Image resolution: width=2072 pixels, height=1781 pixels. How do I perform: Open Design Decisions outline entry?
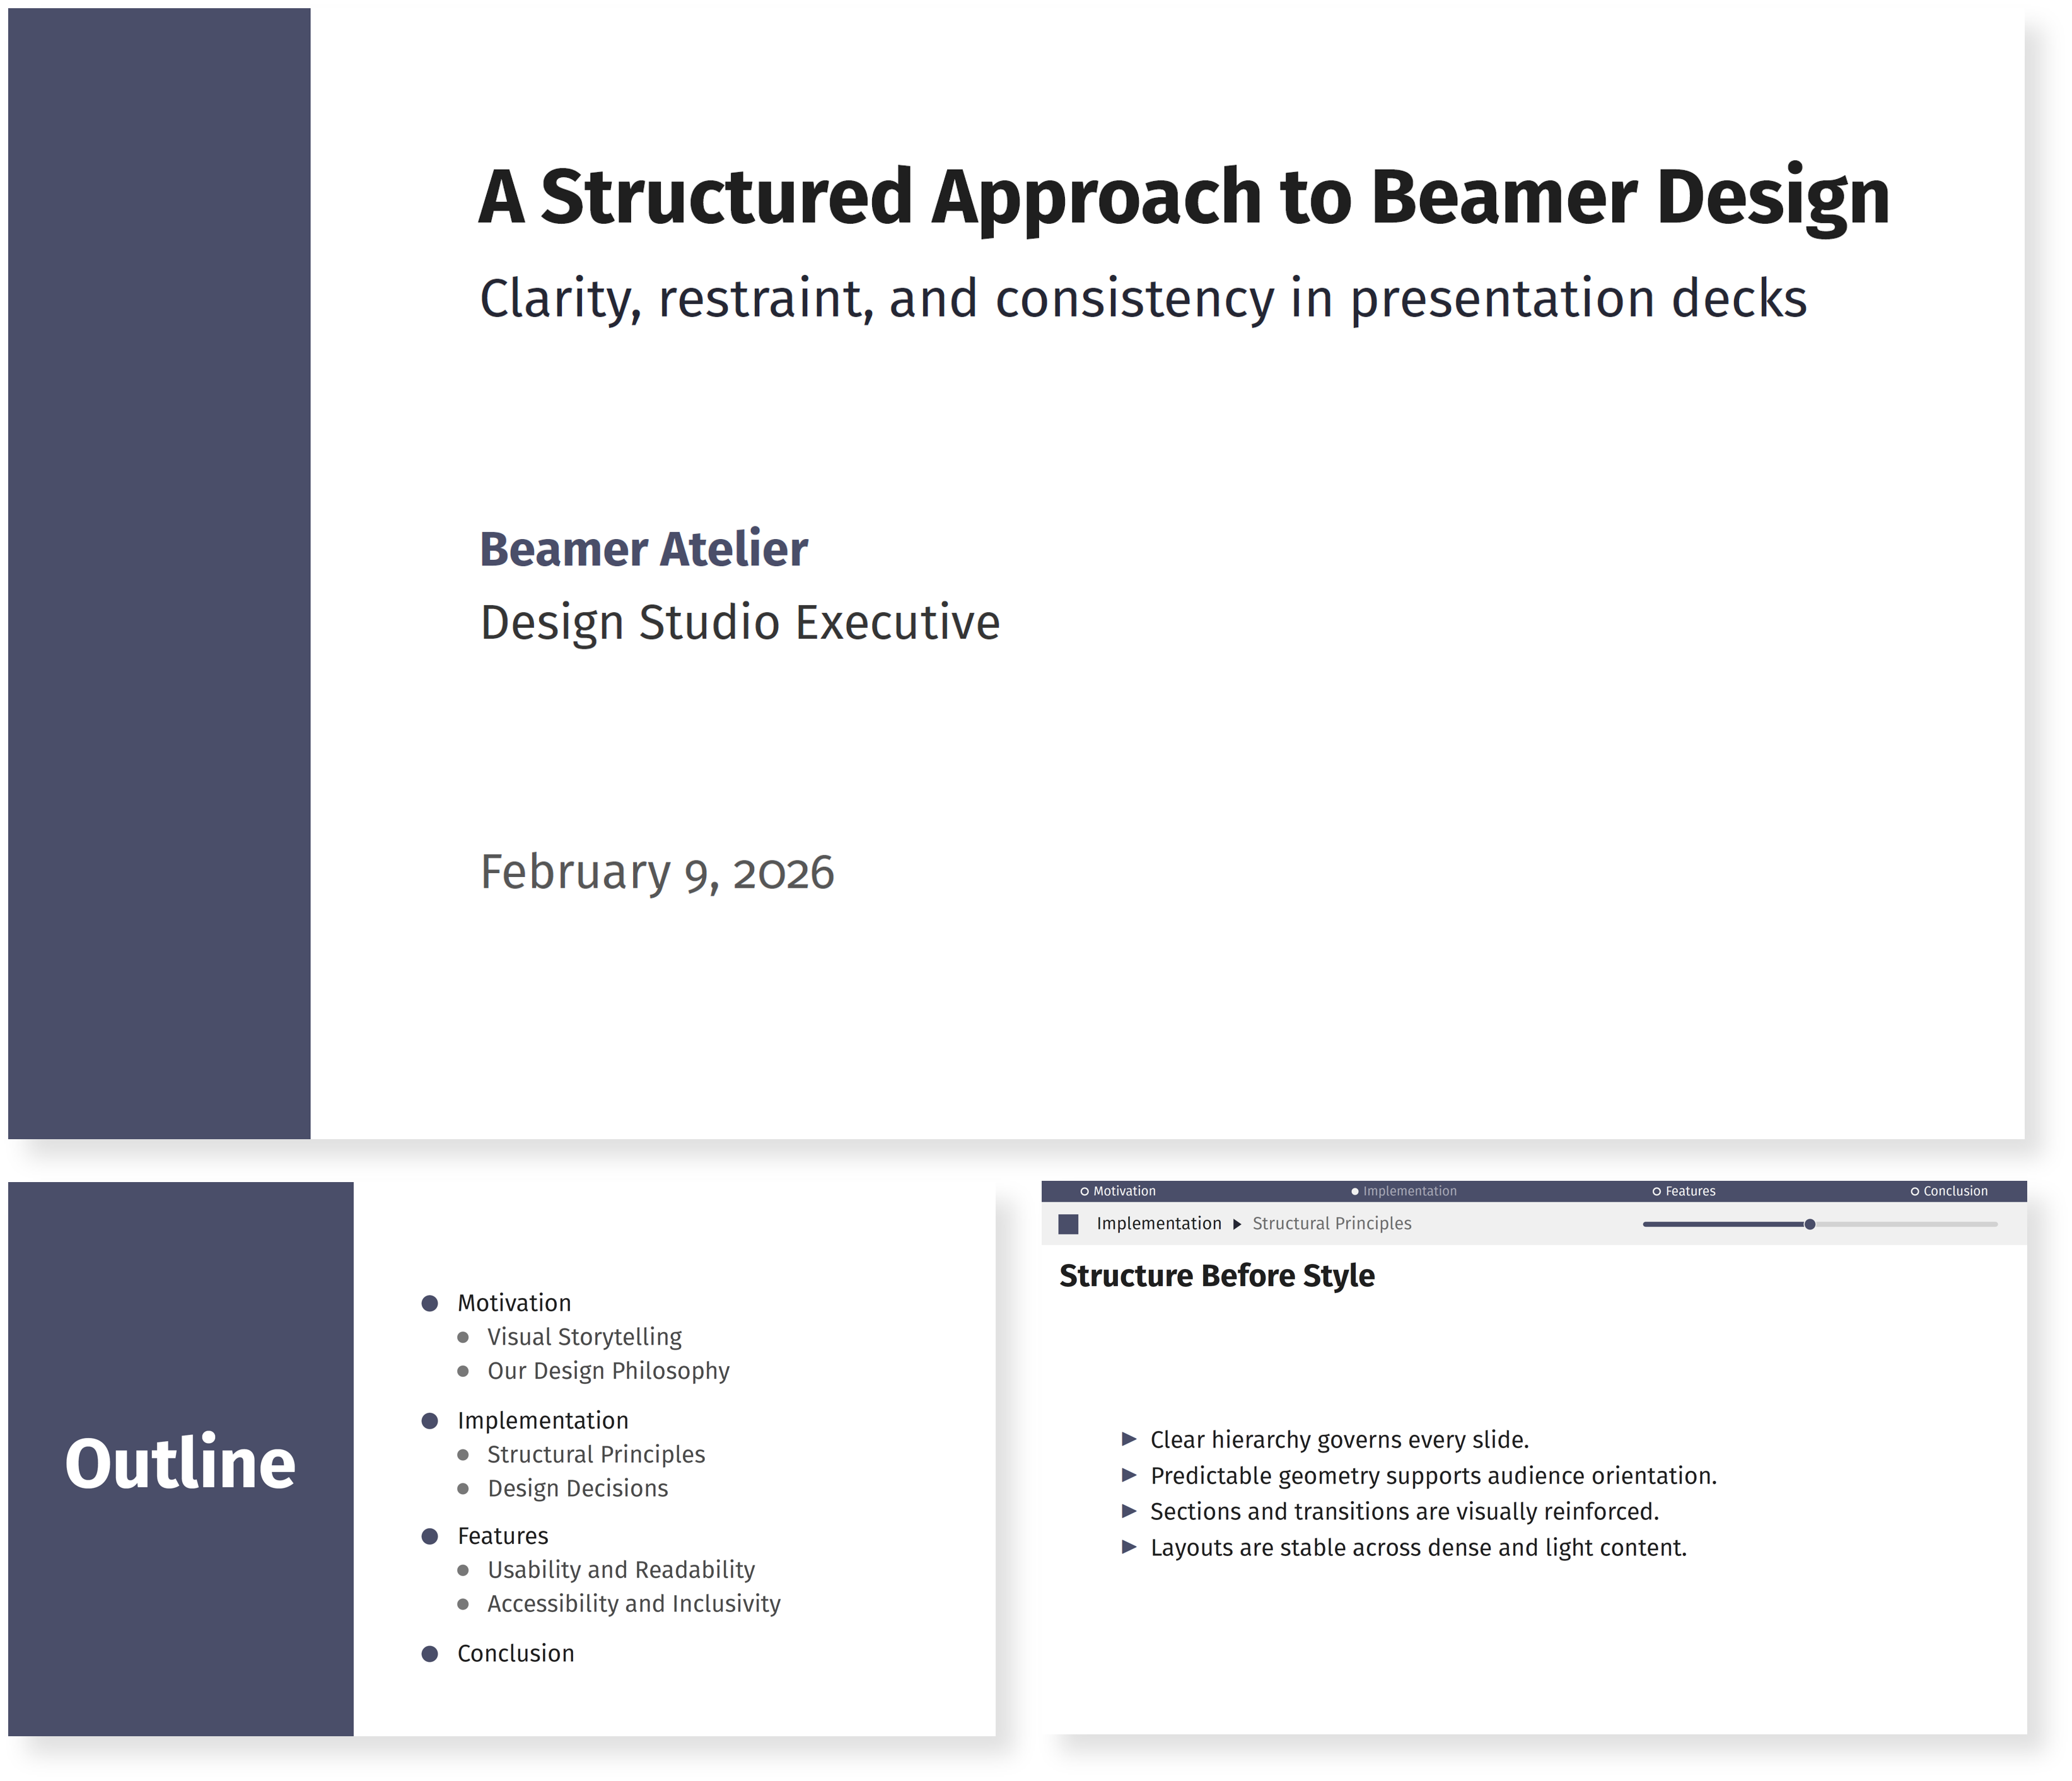578,1488
